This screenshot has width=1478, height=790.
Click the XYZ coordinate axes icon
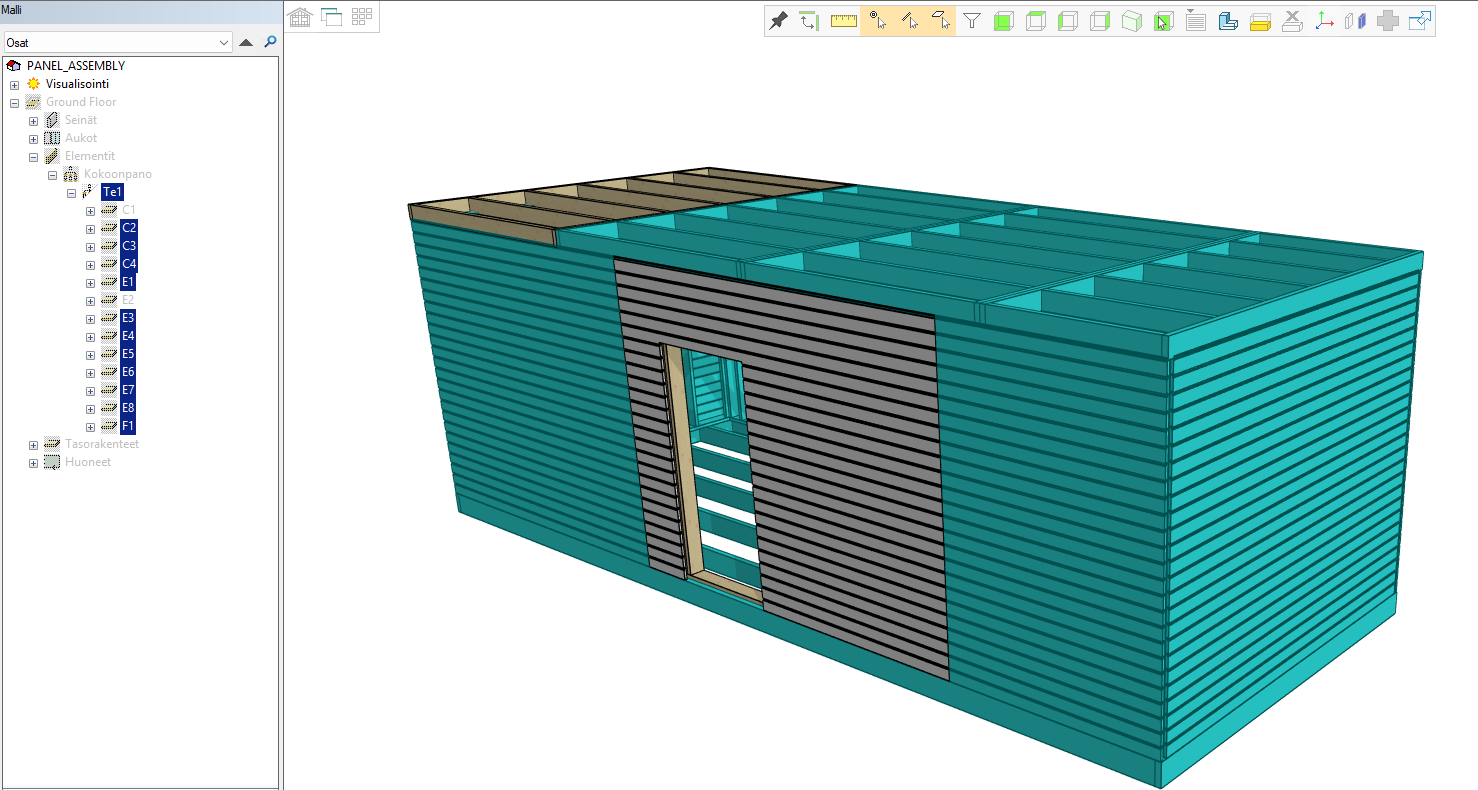[x=1324, y=21]
